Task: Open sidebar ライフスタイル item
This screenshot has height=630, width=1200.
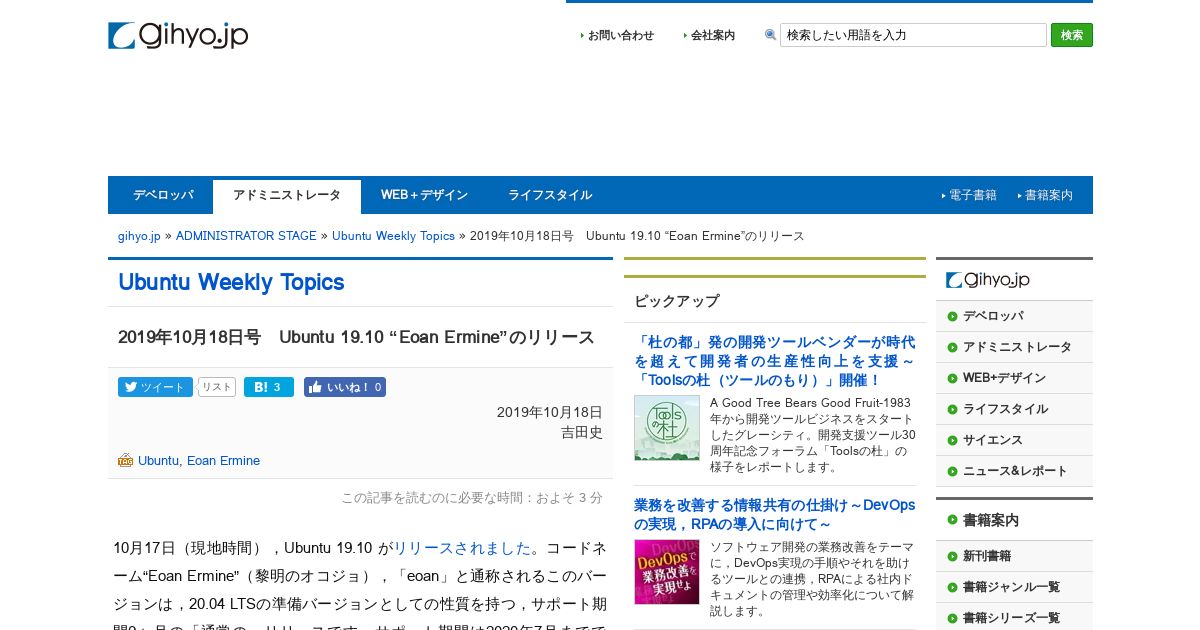Action: point(1014,409)
